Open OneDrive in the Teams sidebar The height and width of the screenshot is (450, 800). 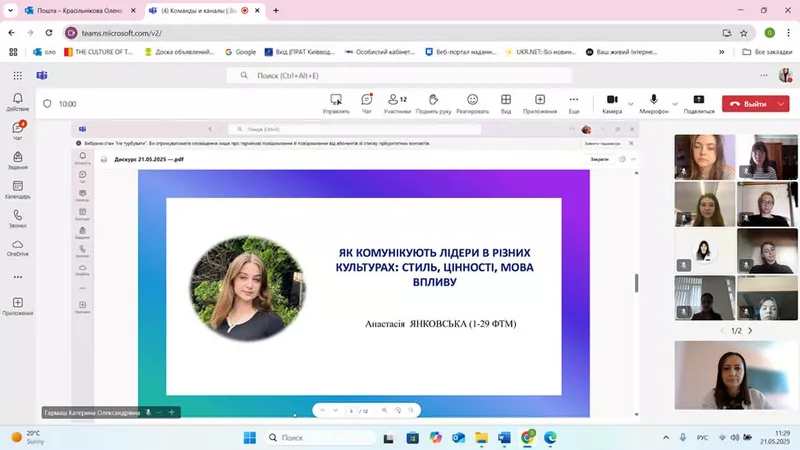[x=17, y=247]
